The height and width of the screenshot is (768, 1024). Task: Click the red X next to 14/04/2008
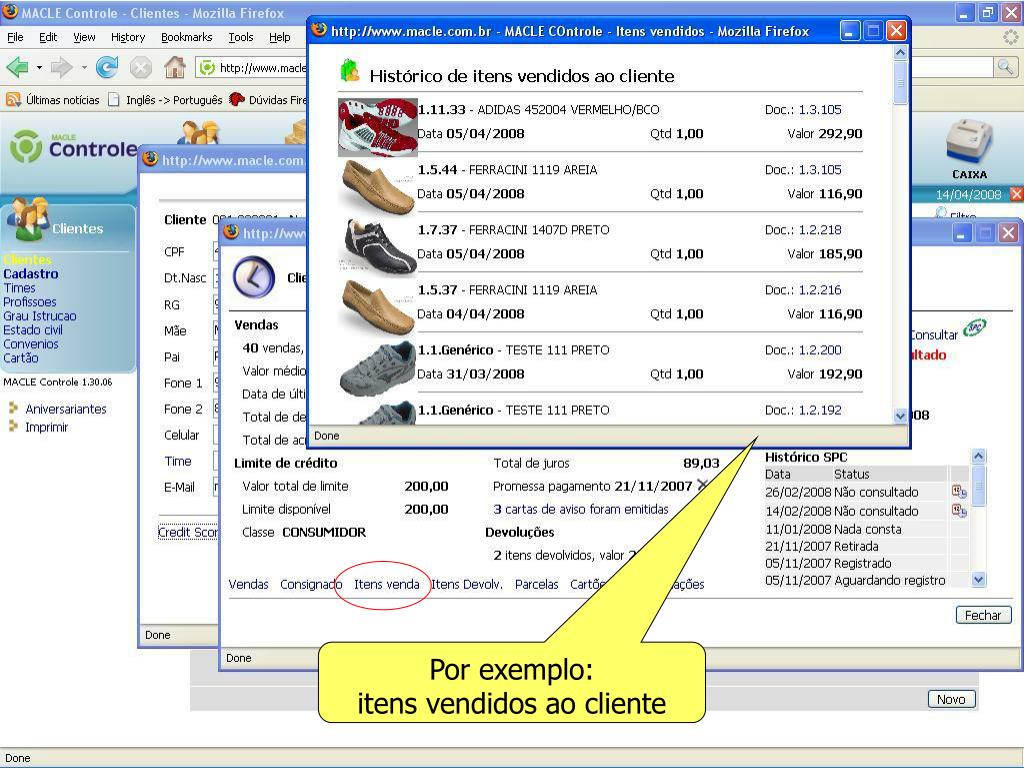tap(1016, 194)
